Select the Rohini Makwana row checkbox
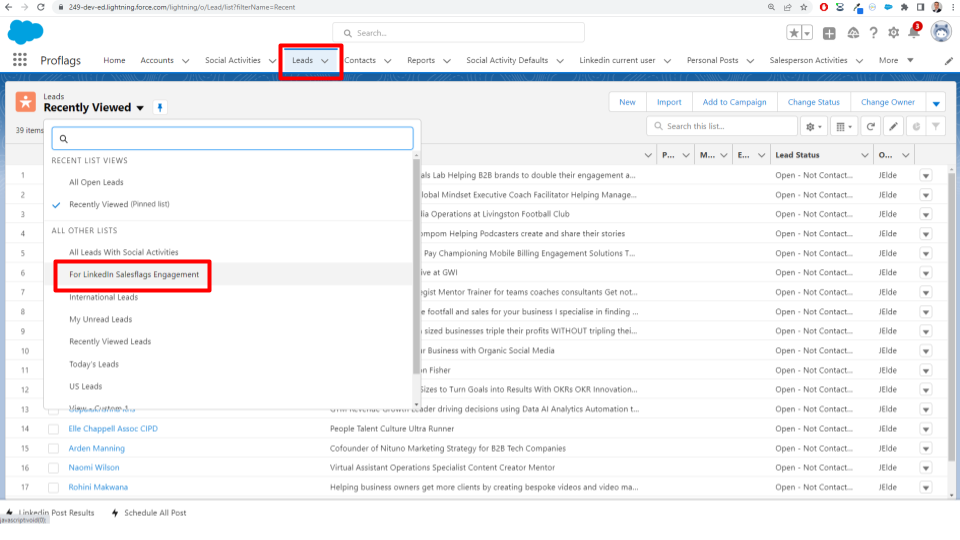960x540 pixels. tap(53, 487)
